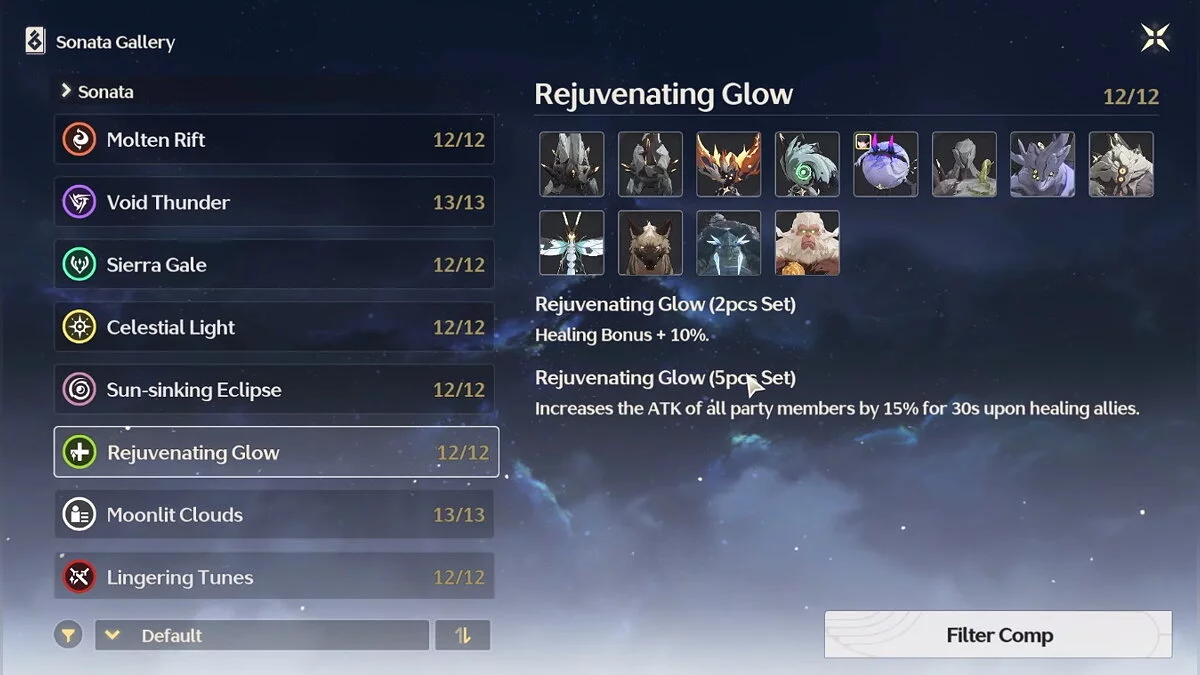Open the Rejuvenating Glow list entry
Viewport: 1200px width, 675px height.
(x=276, y=452)
